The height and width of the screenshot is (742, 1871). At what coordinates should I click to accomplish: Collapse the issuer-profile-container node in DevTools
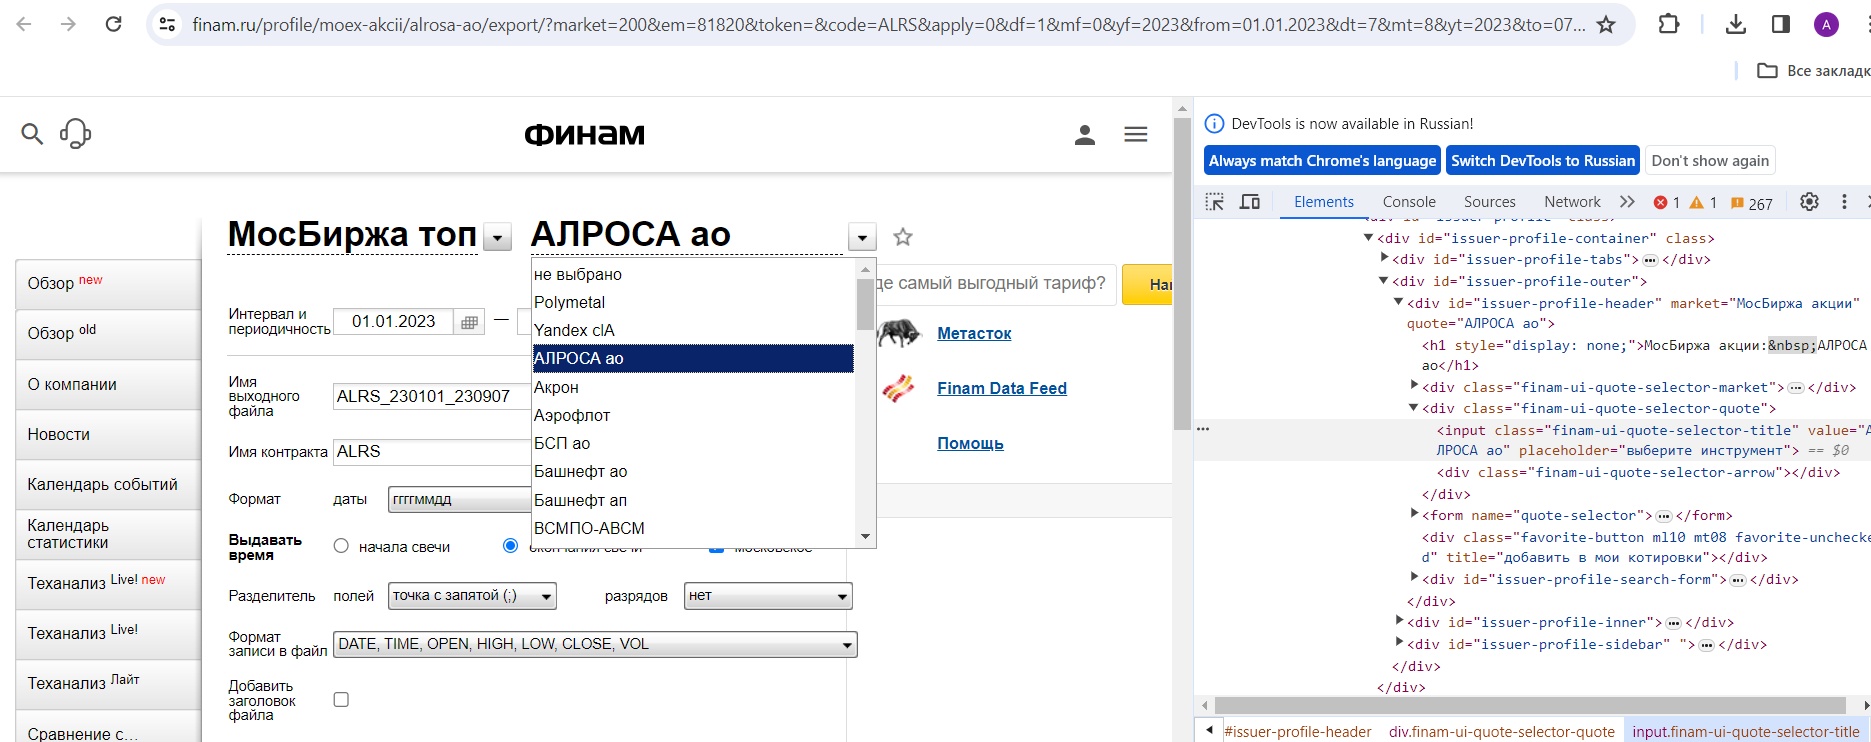point(1368,238)
